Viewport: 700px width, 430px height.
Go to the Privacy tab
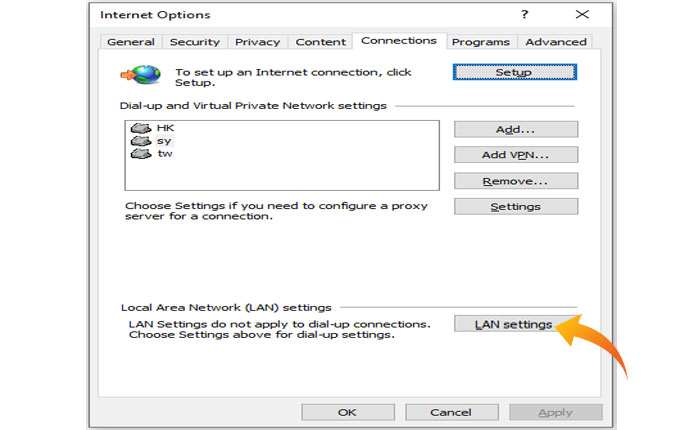click(x=257, y=42)
